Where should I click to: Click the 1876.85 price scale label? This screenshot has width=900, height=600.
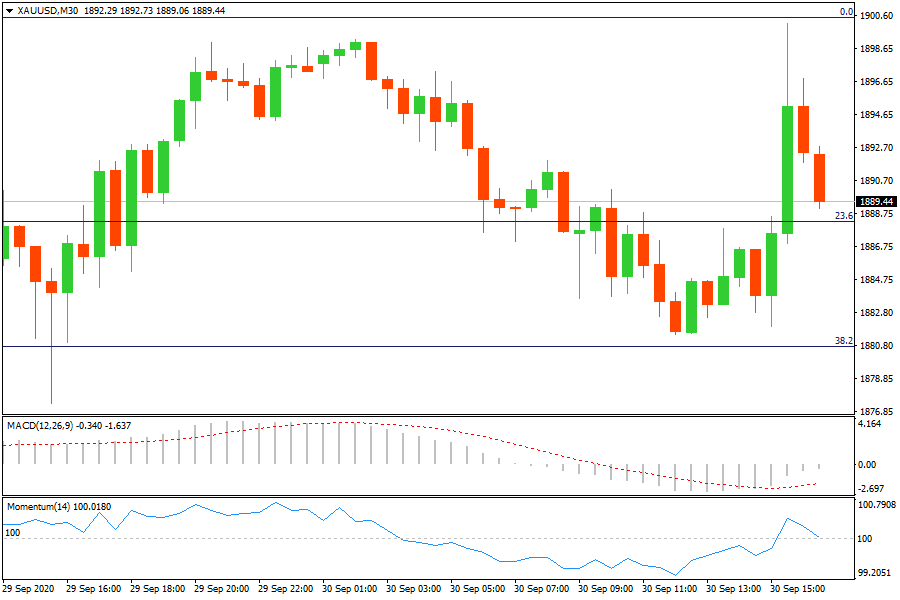coord(876,411)
